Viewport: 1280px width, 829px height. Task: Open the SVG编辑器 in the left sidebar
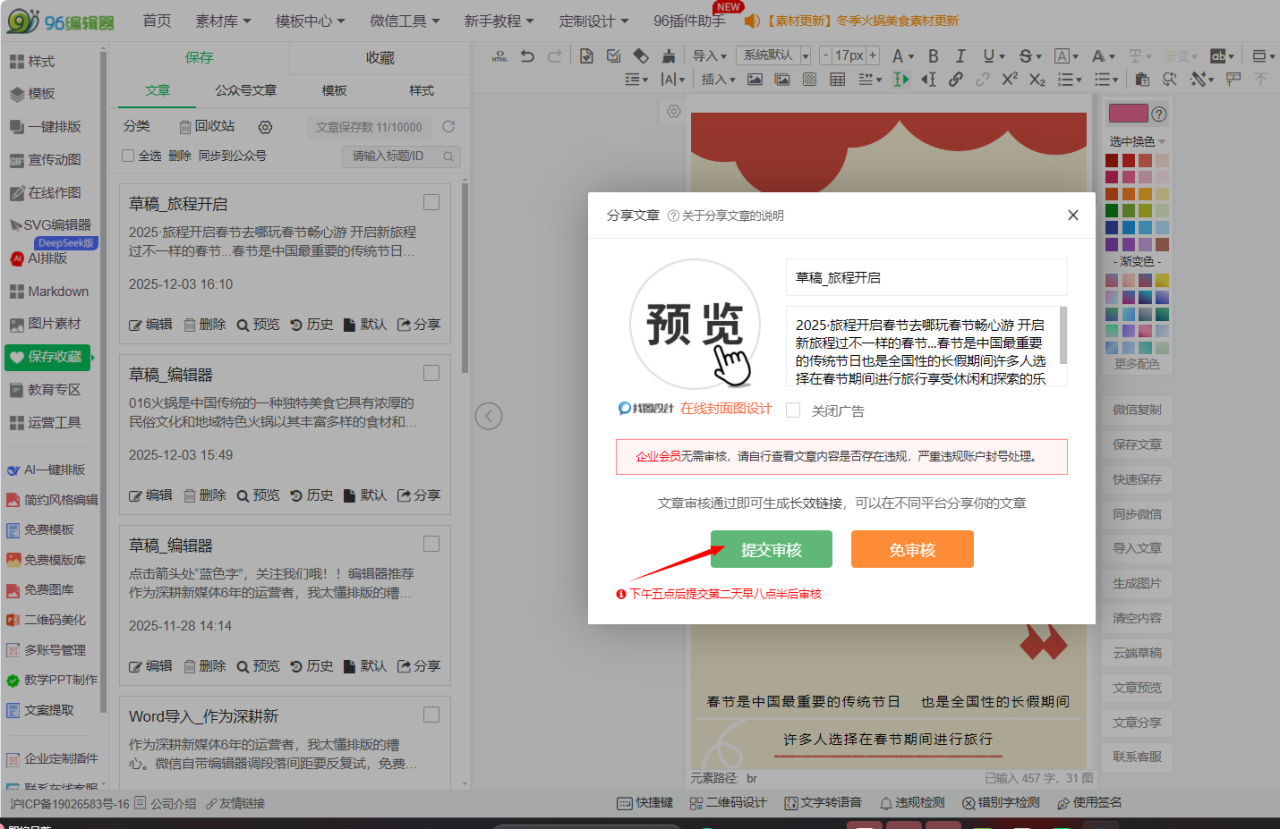(x=50, y=224)
